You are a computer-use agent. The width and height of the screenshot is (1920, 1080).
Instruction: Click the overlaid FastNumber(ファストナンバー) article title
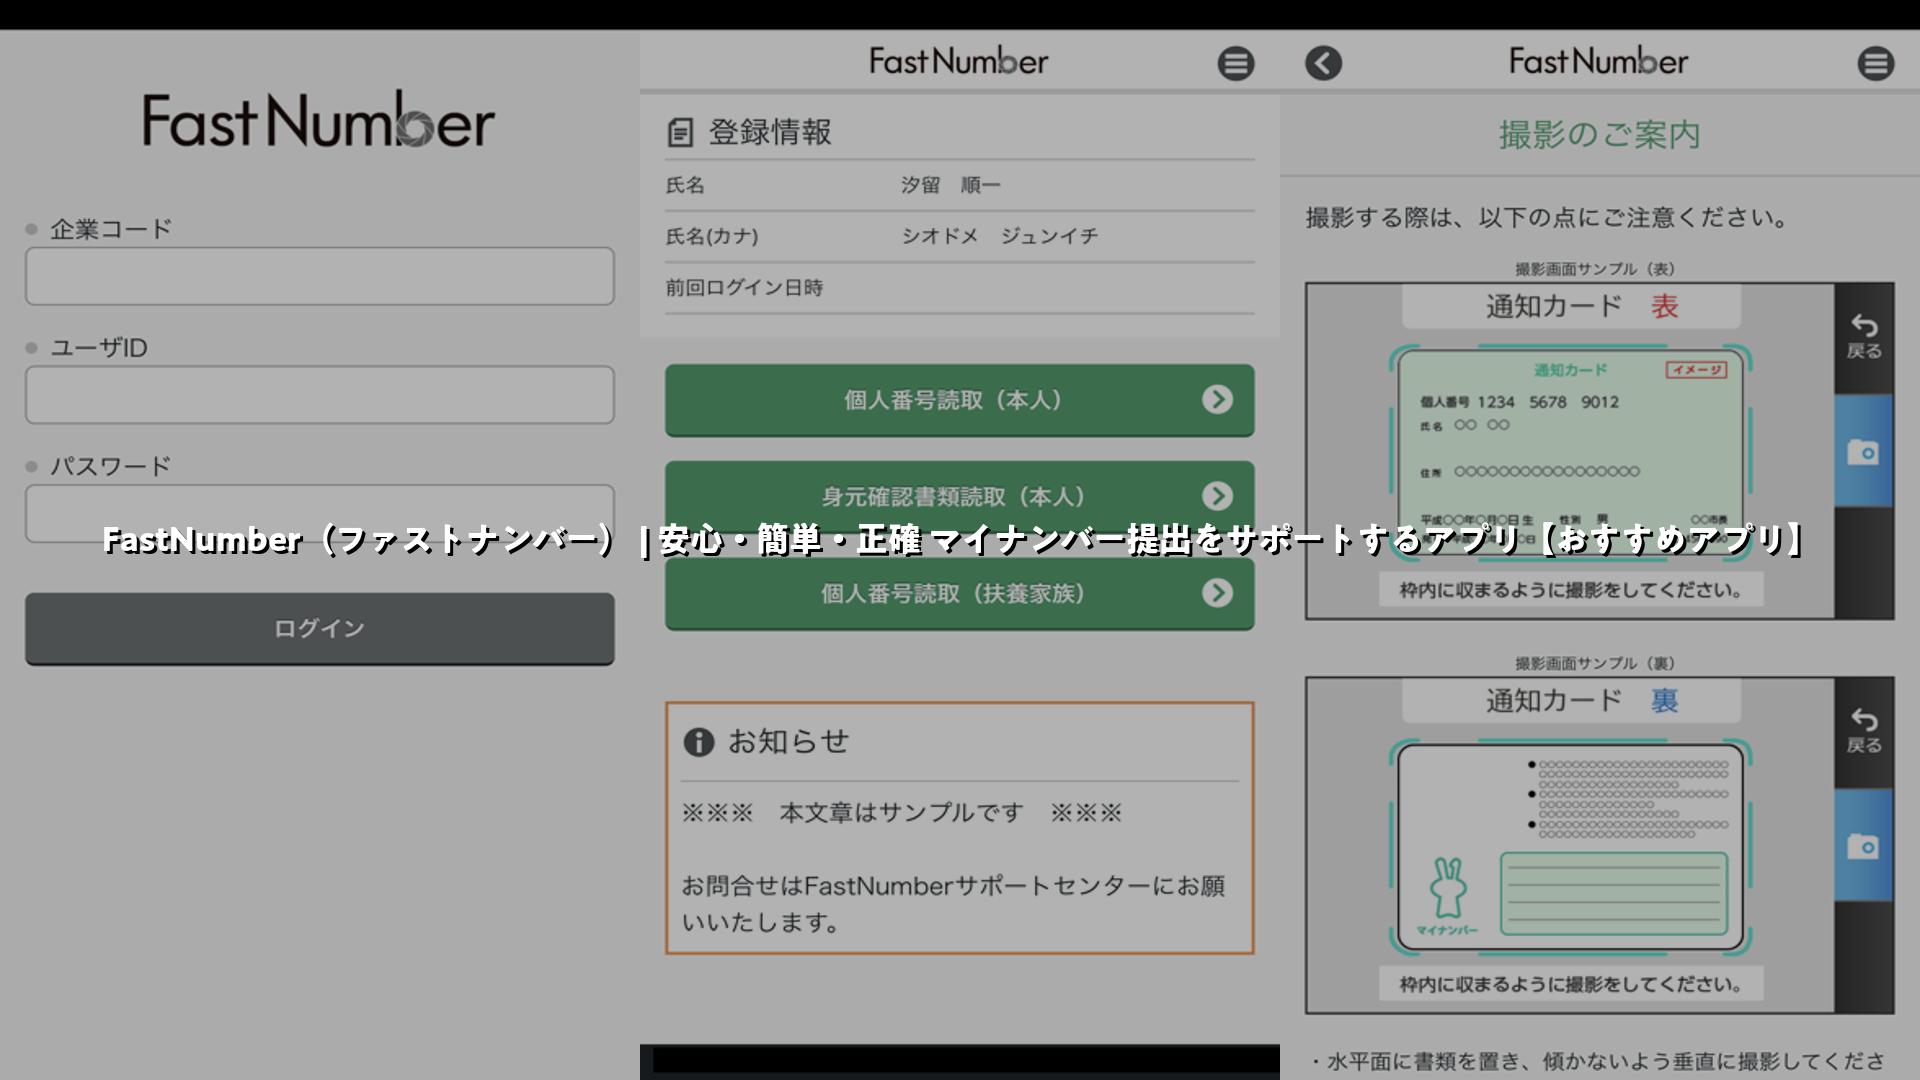click(955, 540)
